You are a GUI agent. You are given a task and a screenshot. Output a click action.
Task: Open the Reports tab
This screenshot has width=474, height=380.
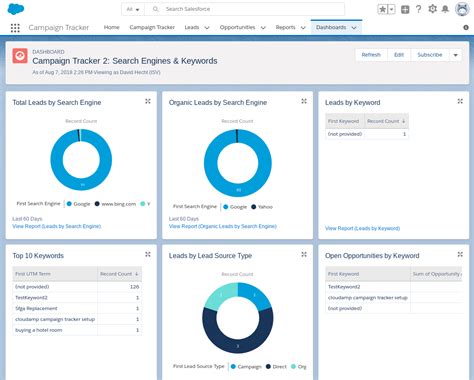click(285, 27)
